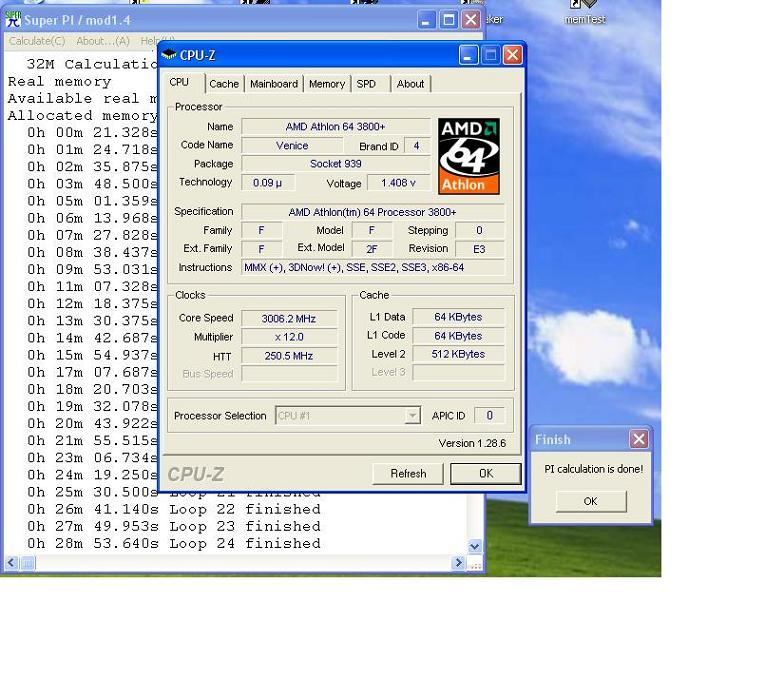Image resolution: width=765 pixels, height=680 pixels.
Task: Click the AMD Athlon 64 logo
Action: [x=468, y=156]
